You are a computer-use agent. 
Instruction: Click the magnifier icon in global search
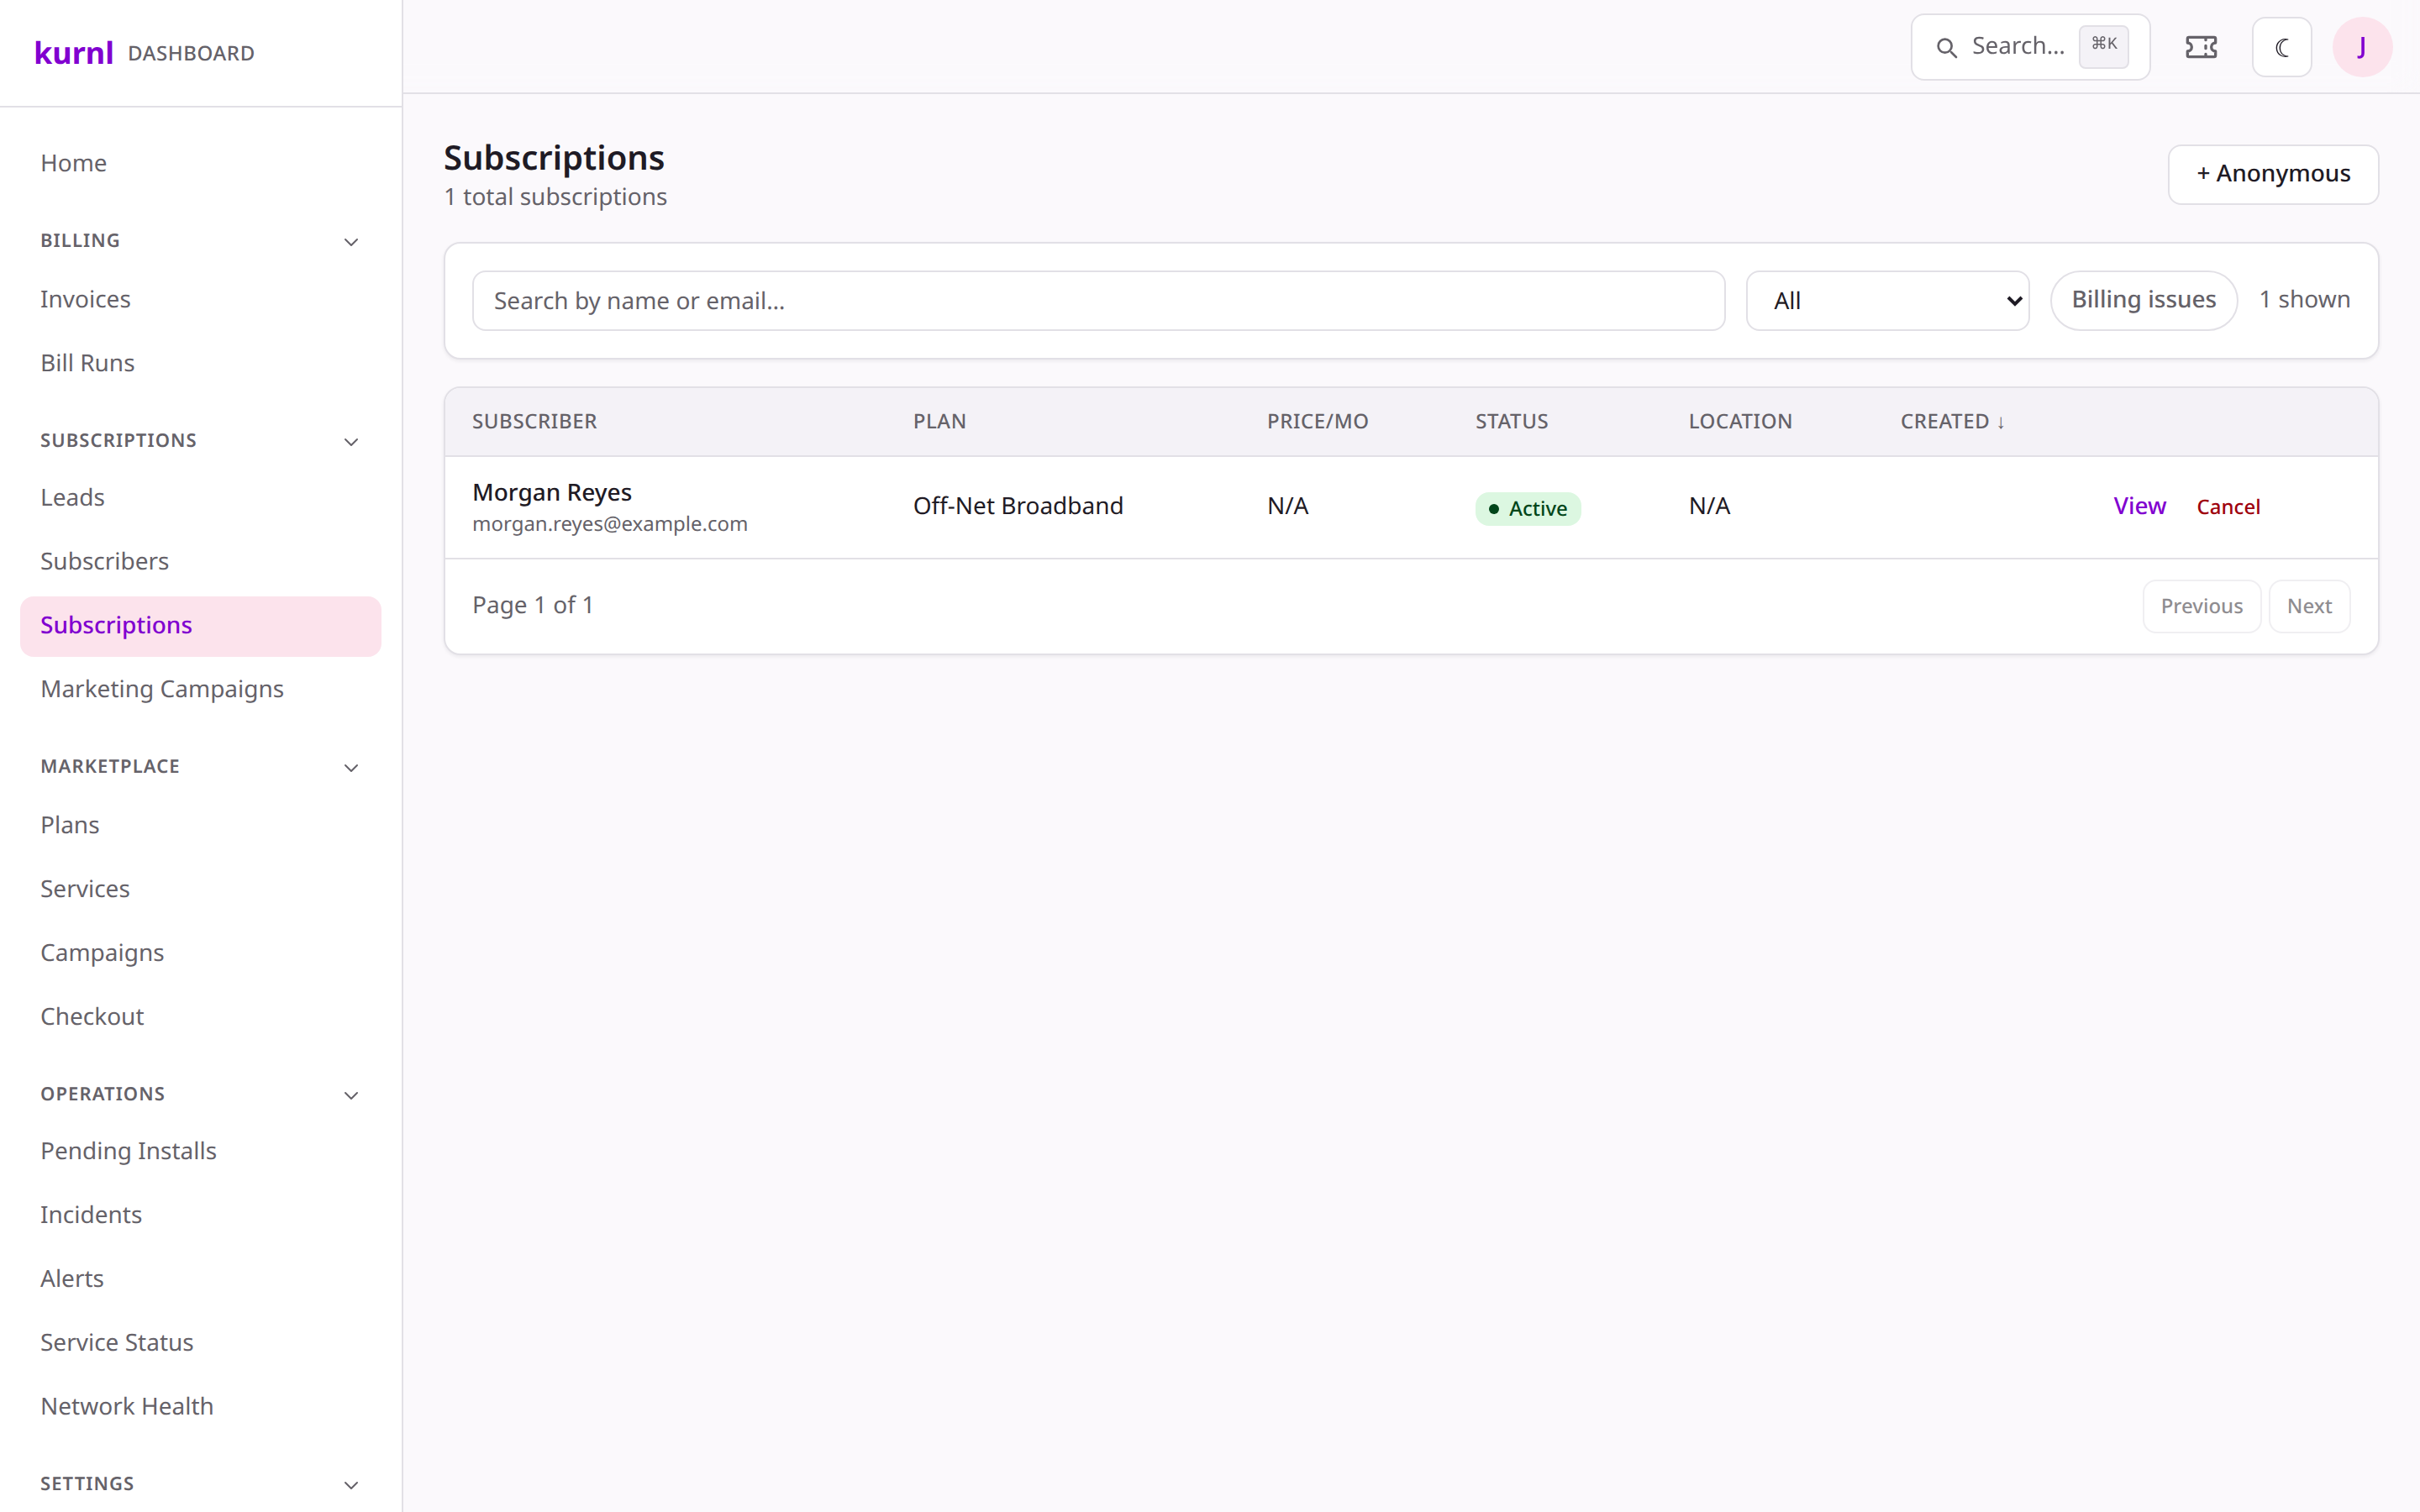coord(1946,47)
